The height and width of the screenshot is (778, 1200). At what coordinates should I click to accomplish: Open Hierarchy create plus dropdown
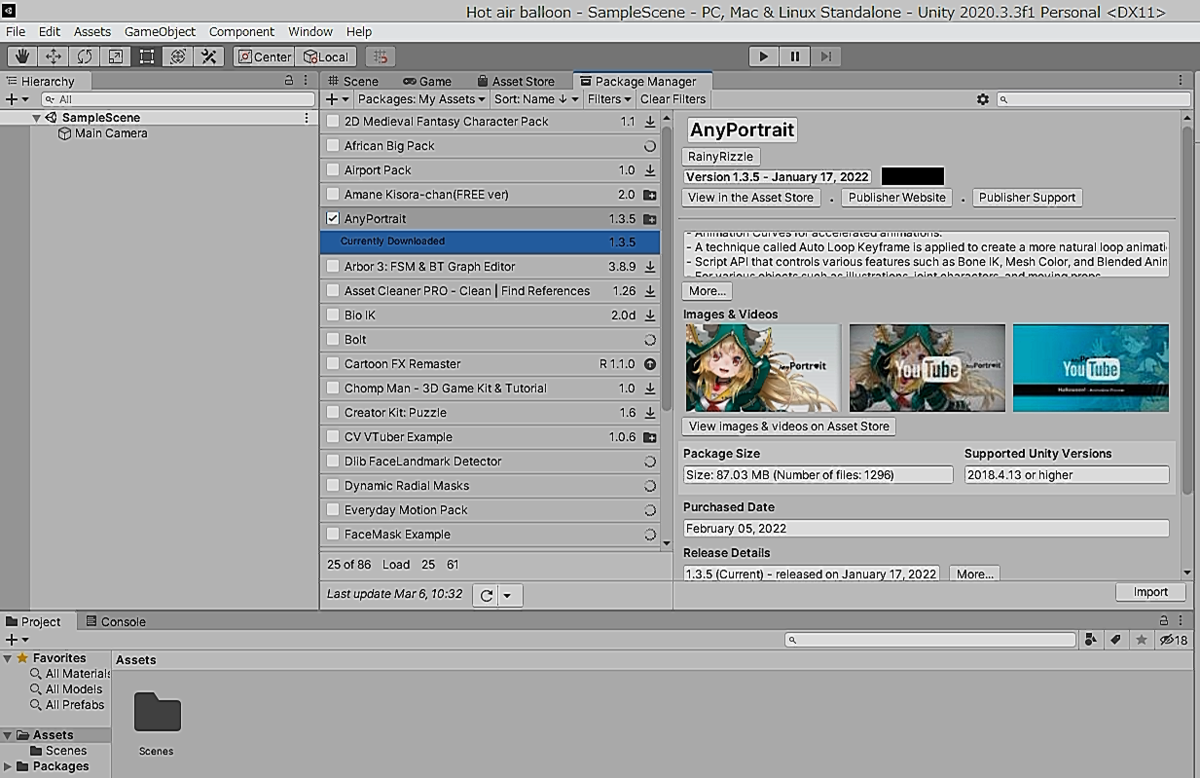[x=17, y=99]
